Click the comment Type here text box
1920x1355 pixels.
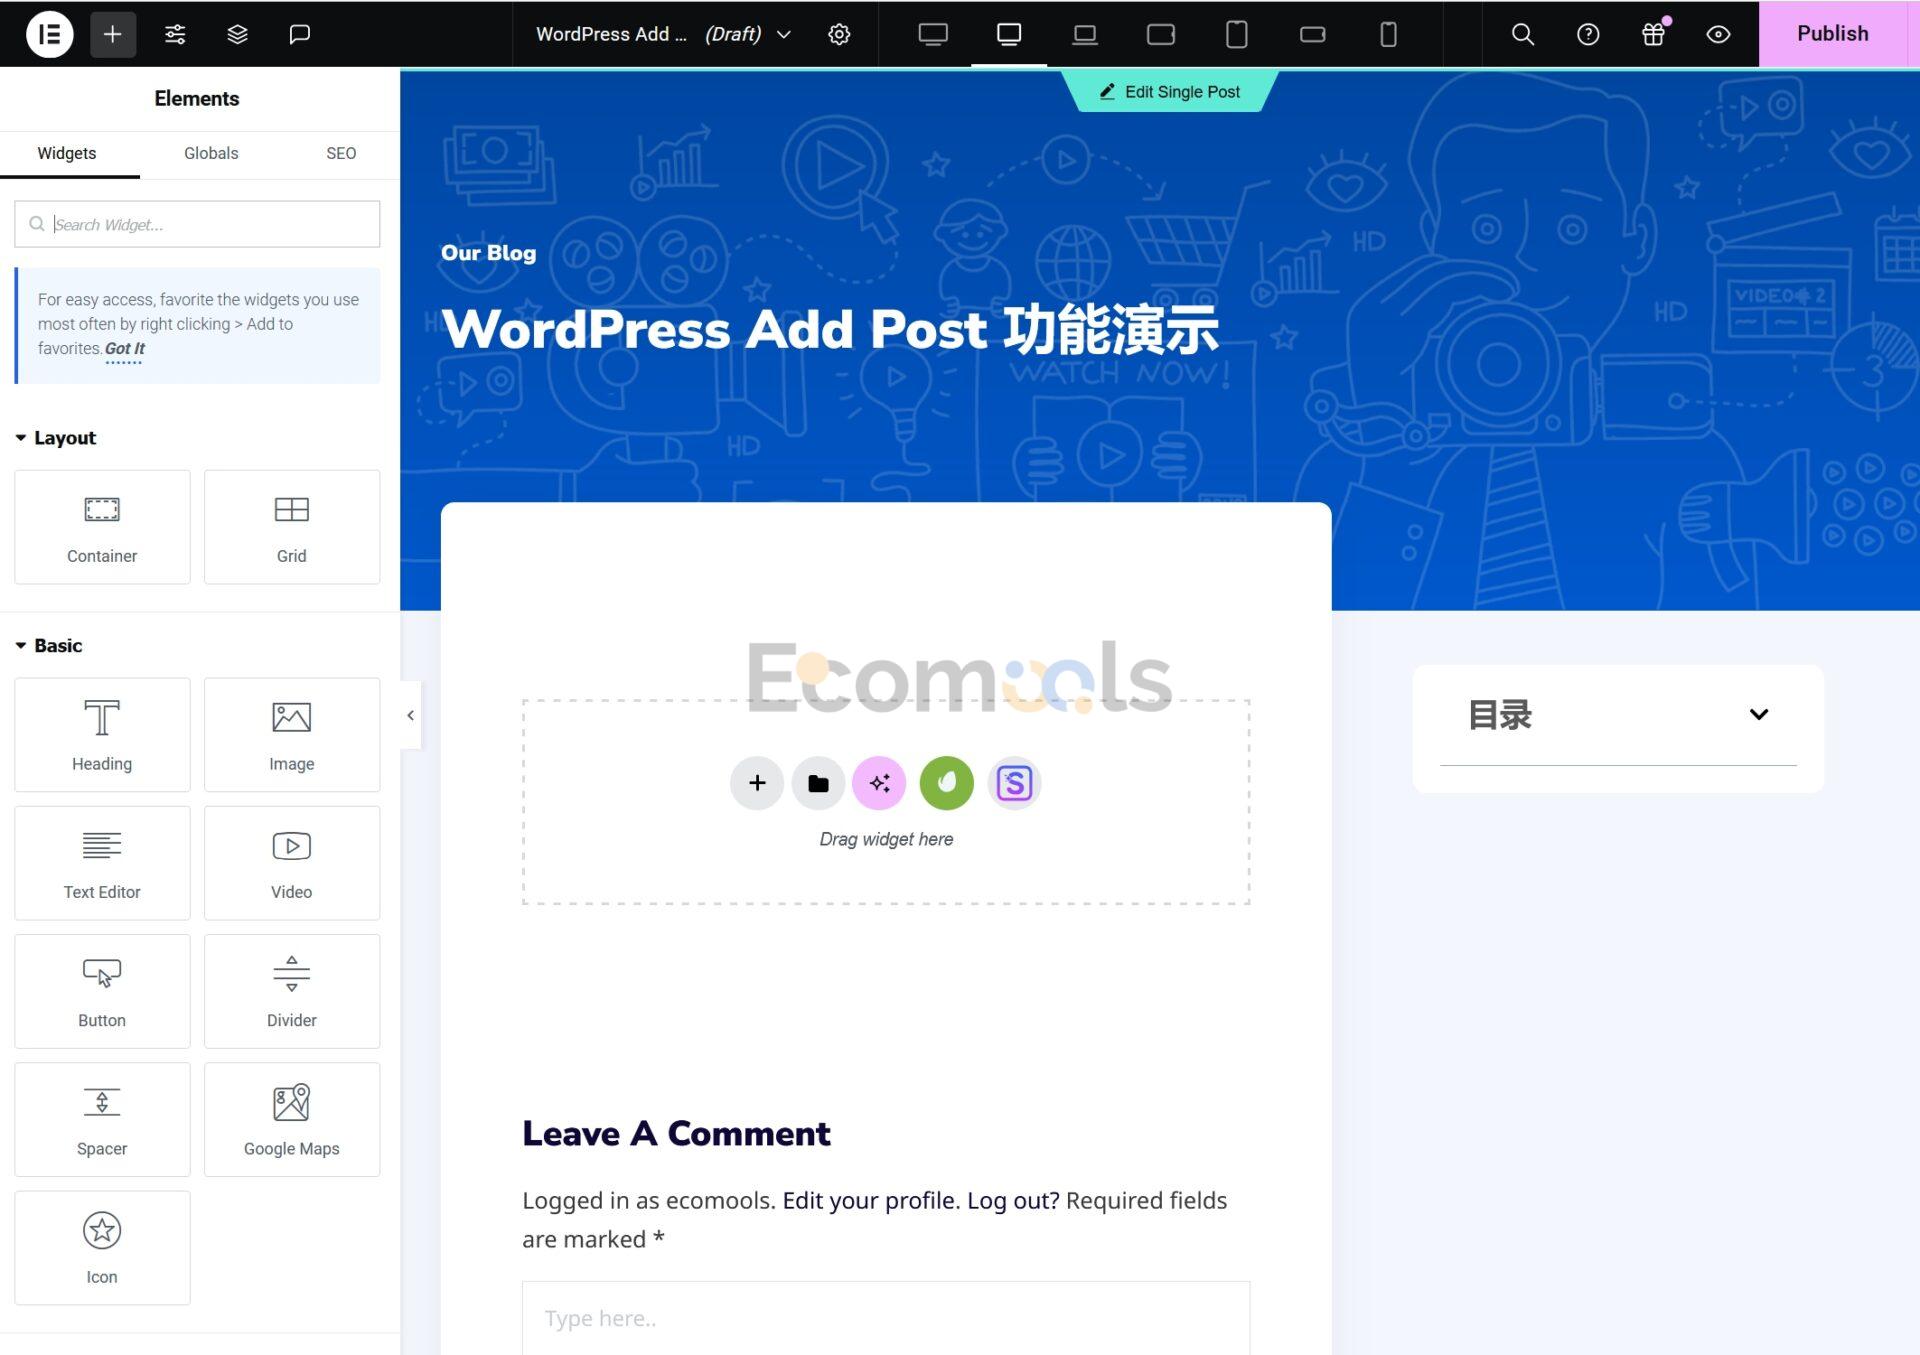point(886,1318)
